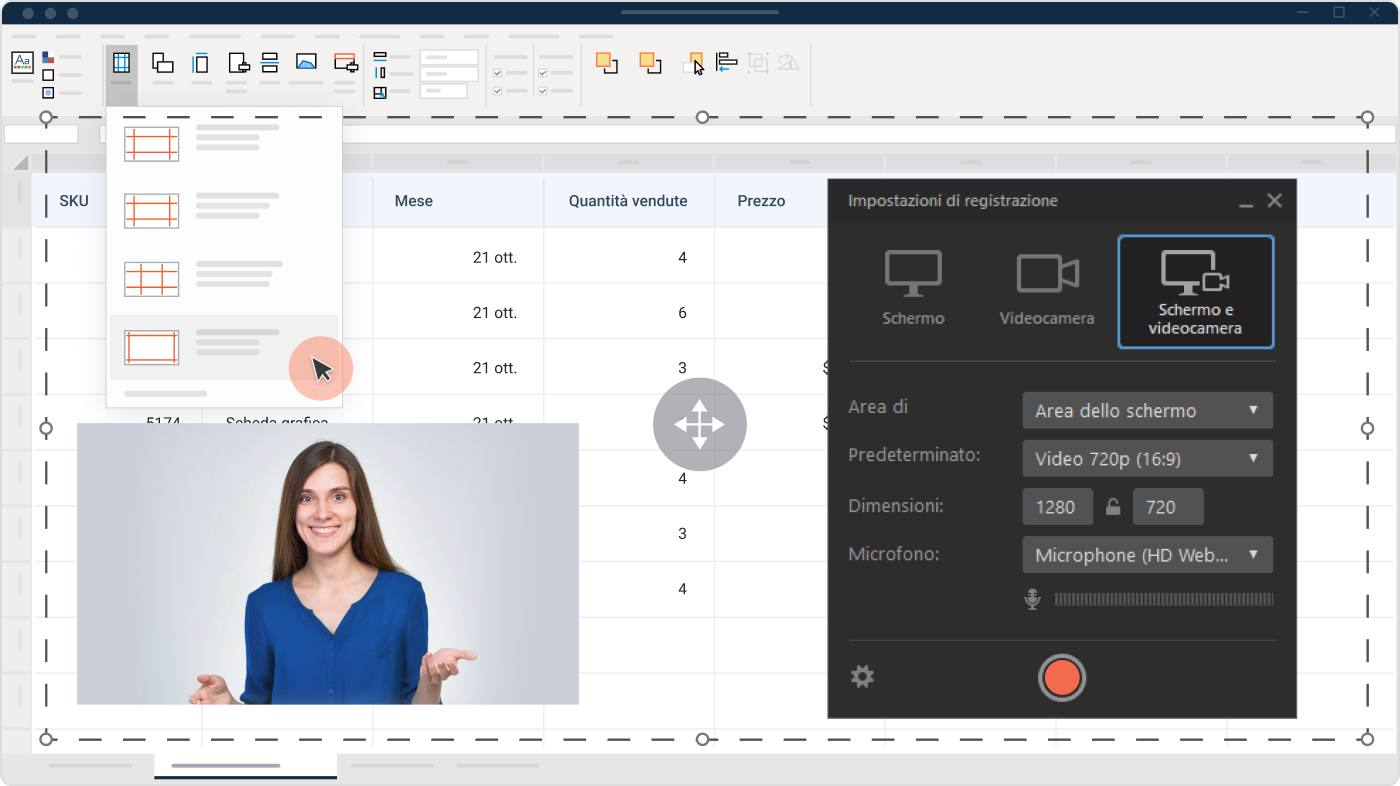Viewport: 1400px width, 786px height.
Task: Click the Schermo e videocamera button
Action: click(x=1195, y=291)
